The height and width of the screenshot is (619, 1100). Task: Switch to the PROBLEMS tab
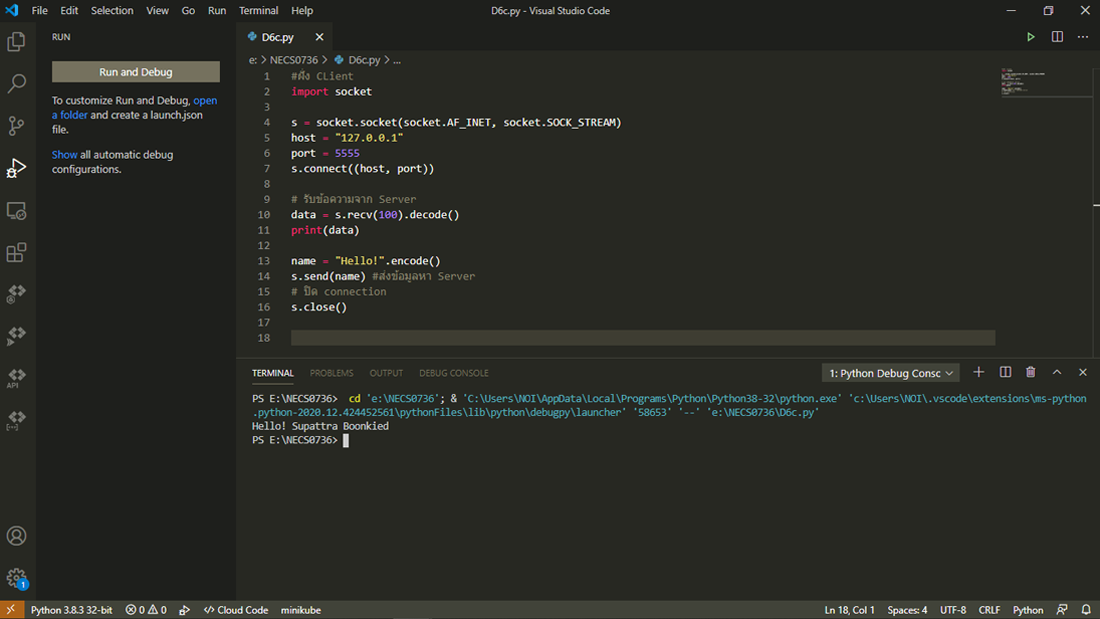click(331, 373)
